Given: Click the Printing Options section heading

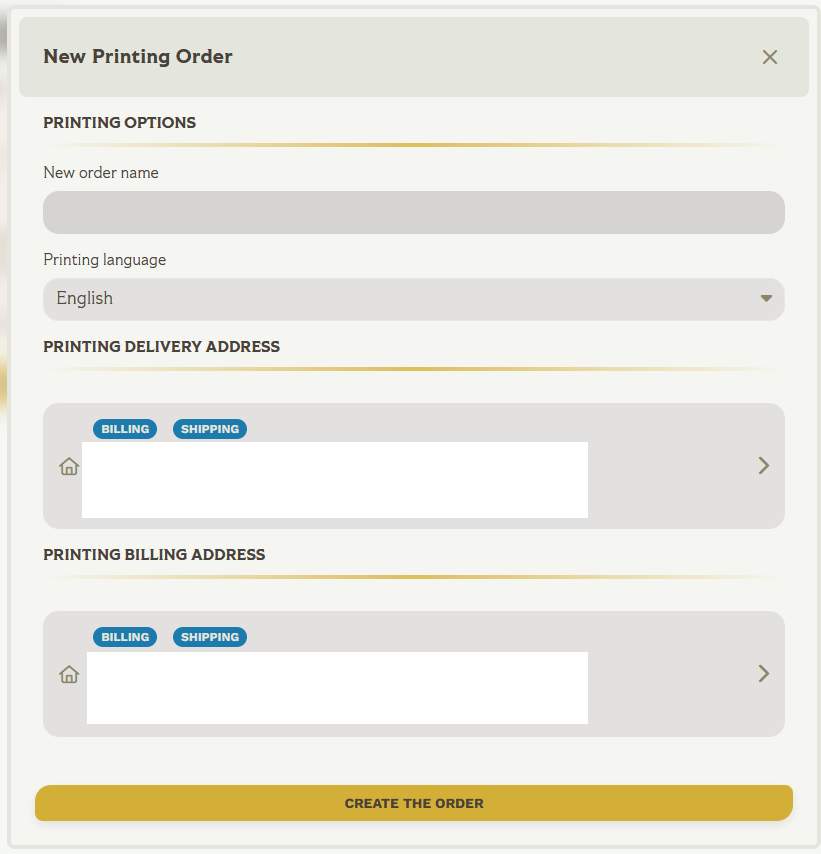Looking at the screenshot, I should 120,123.
